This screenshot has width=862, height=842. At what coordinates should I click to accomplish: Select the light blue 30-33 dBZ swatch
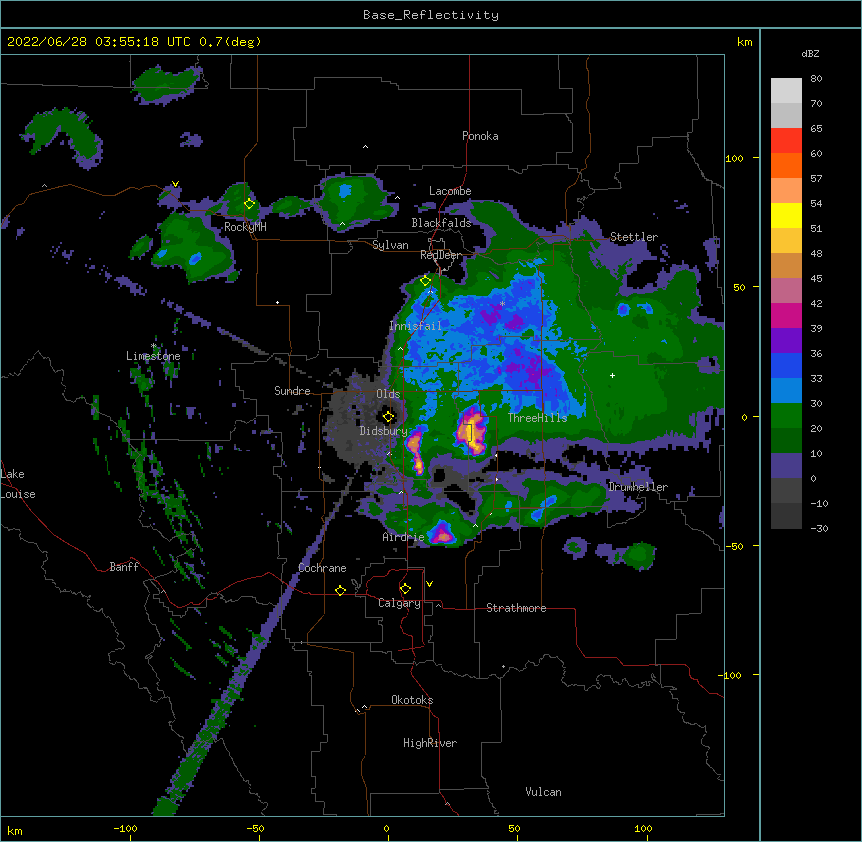(x=786, y=390)
